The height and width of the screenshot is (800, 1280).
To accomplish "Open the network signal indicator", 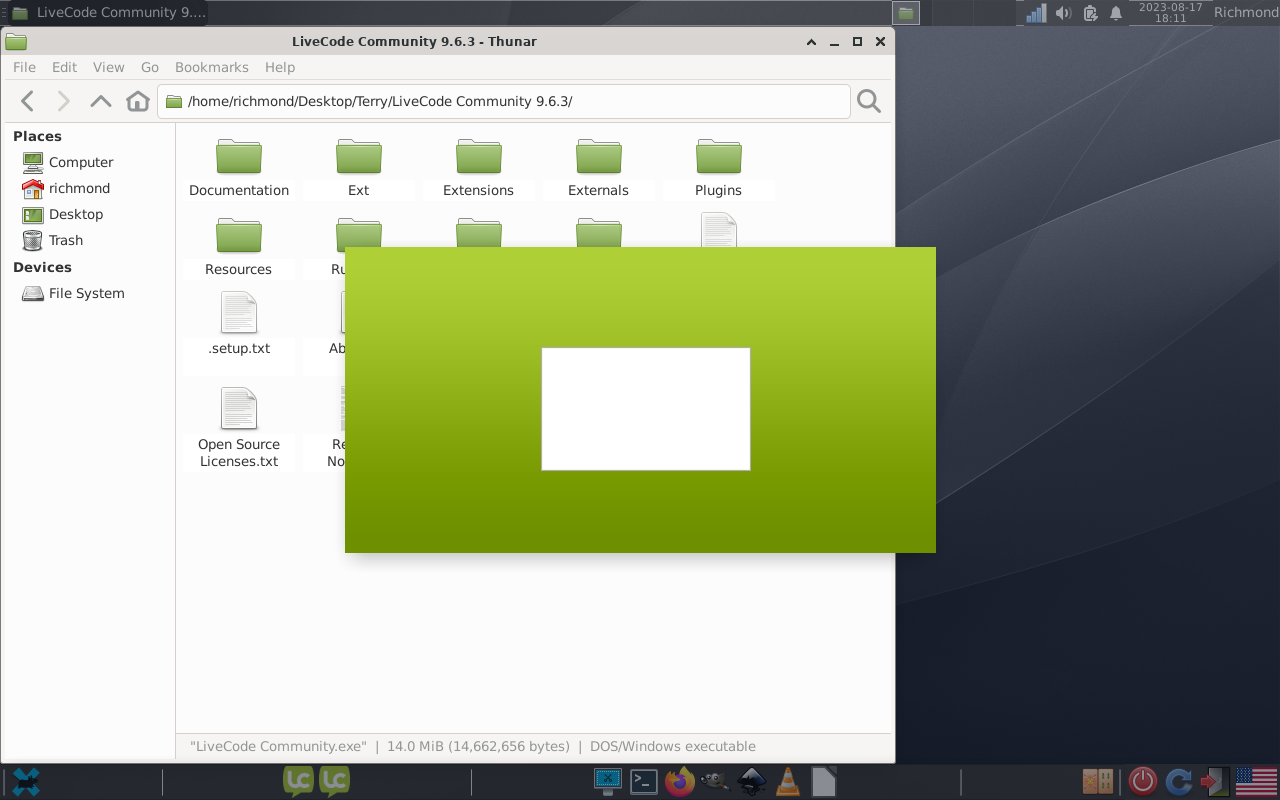I will coord(1037,13).
